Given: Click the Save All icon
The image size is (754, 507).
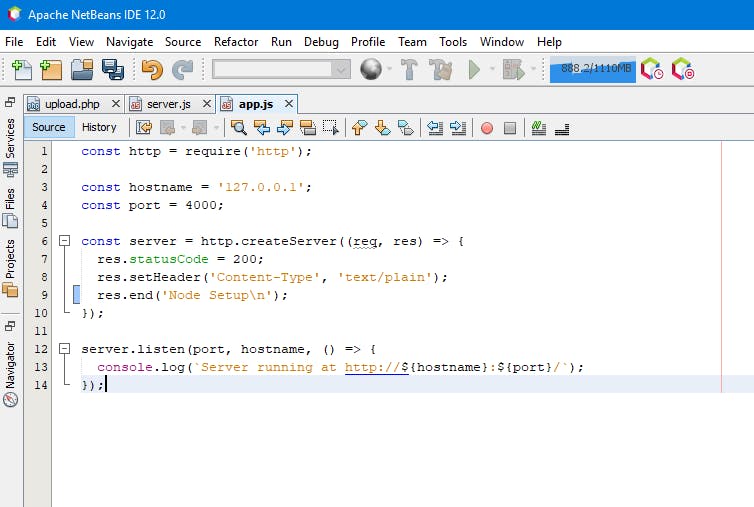Looking at the screenshot, I should [112, 69].
